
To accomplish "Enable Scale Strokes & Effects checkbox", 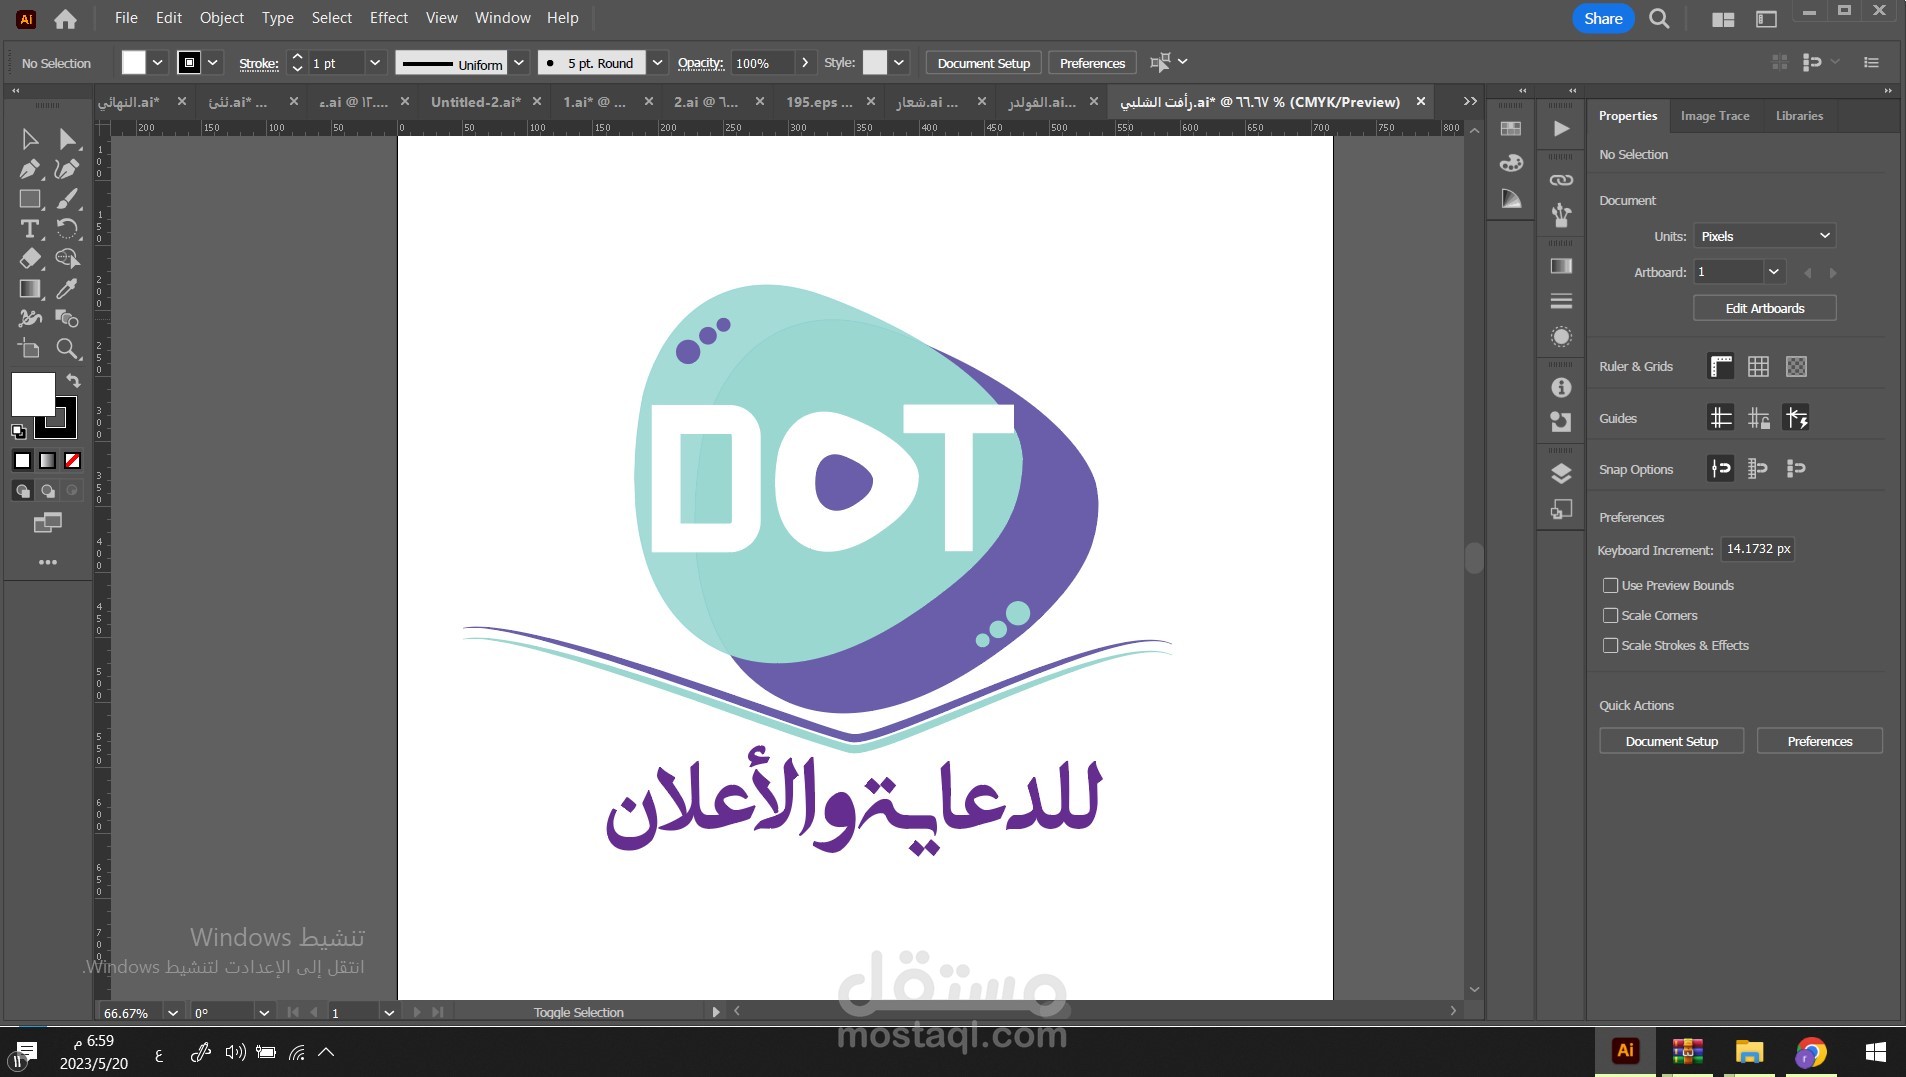I will tap(1610, 645).
